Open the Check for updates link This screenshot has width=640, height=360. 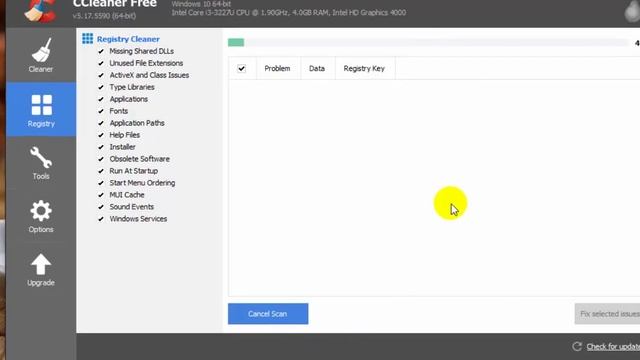click(x=613, y=347)
